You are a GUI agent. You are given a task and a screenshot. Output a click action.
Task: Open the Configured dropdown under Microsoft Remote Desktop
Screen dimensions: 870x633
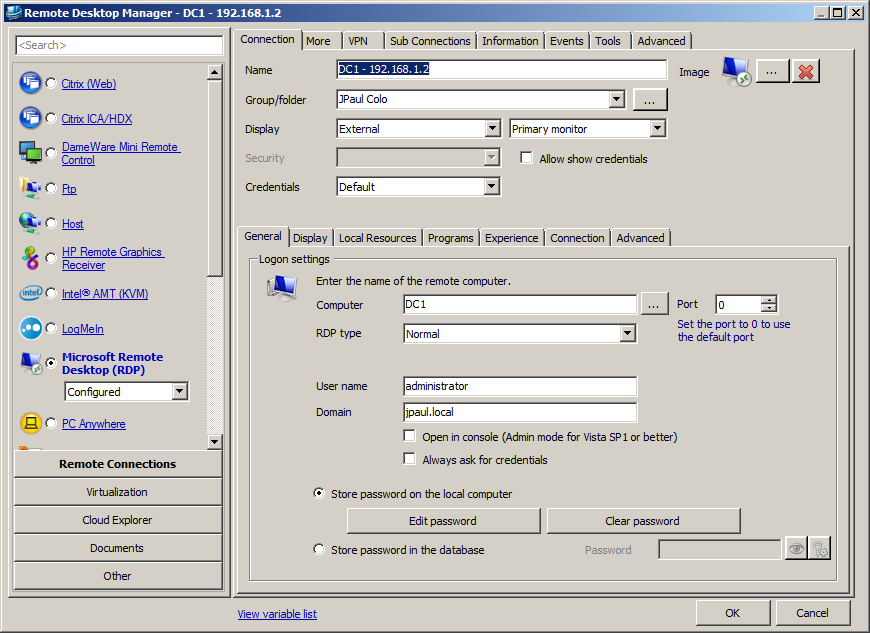click(179, 391)
